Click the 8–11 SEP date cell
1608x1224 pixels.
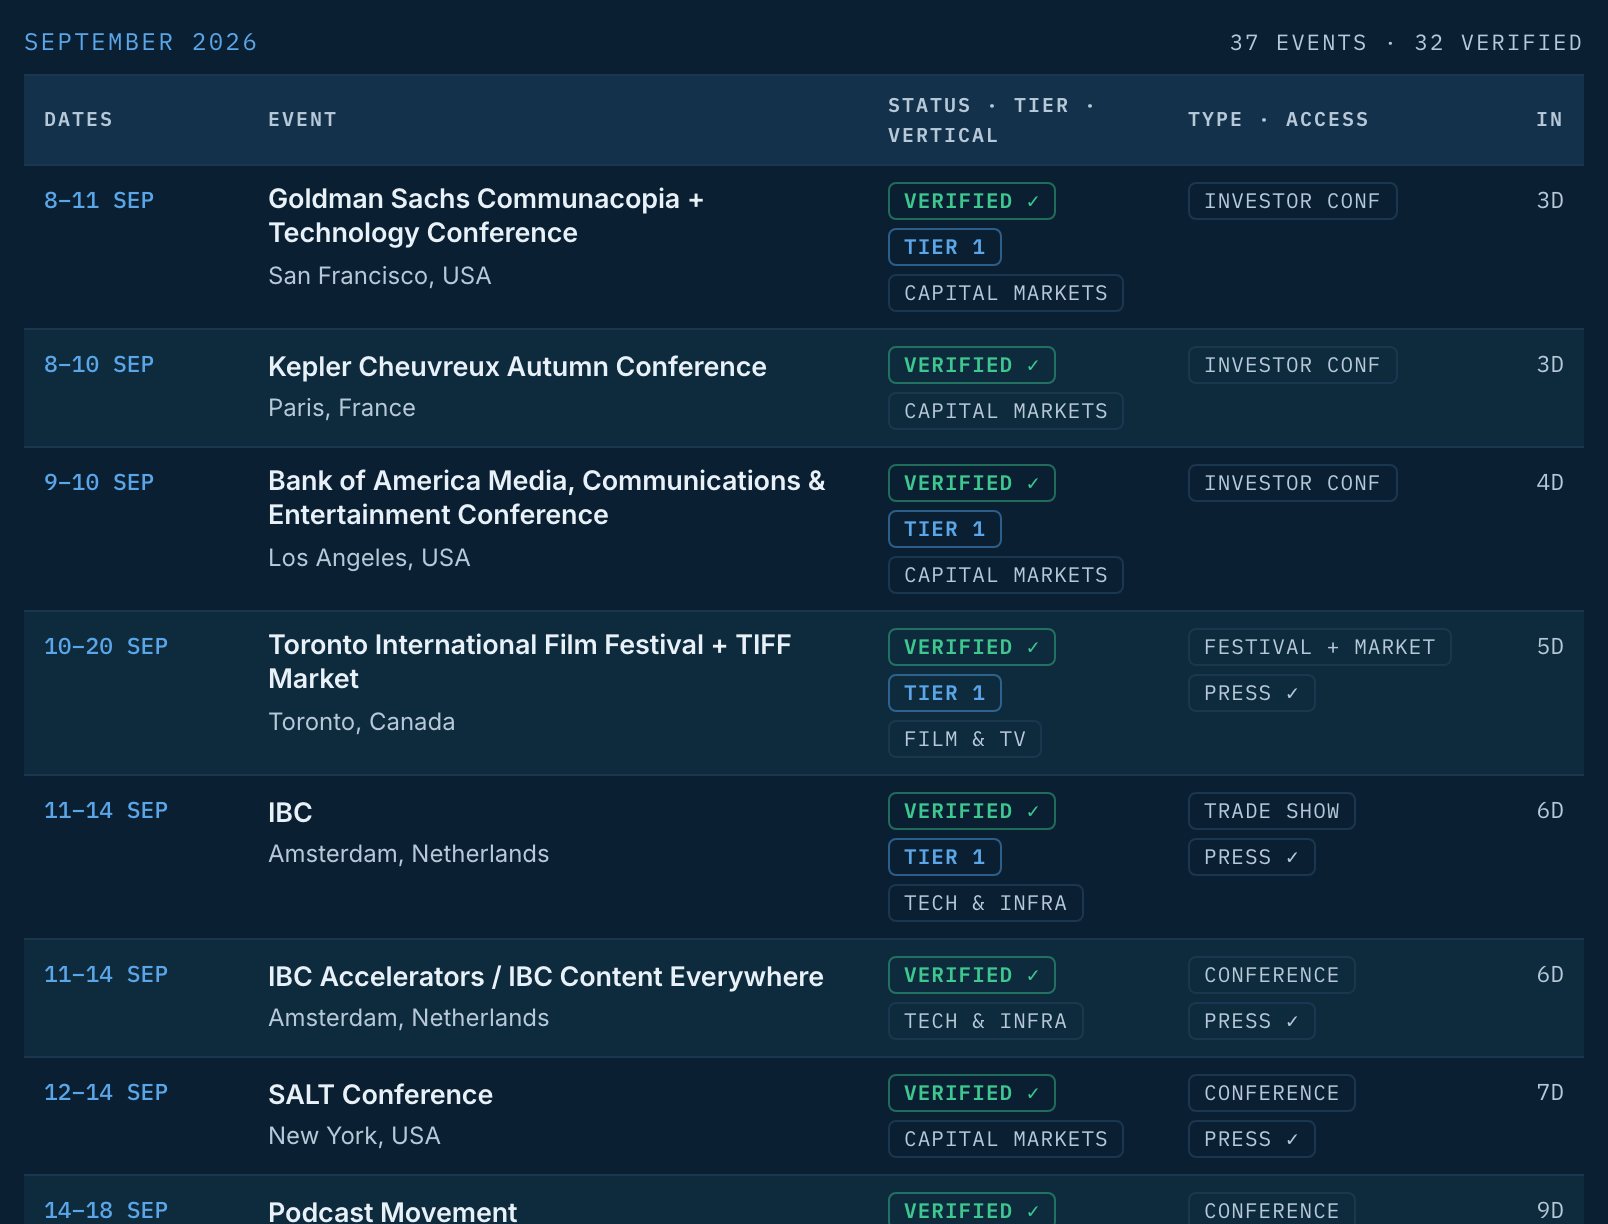[99, 201]
